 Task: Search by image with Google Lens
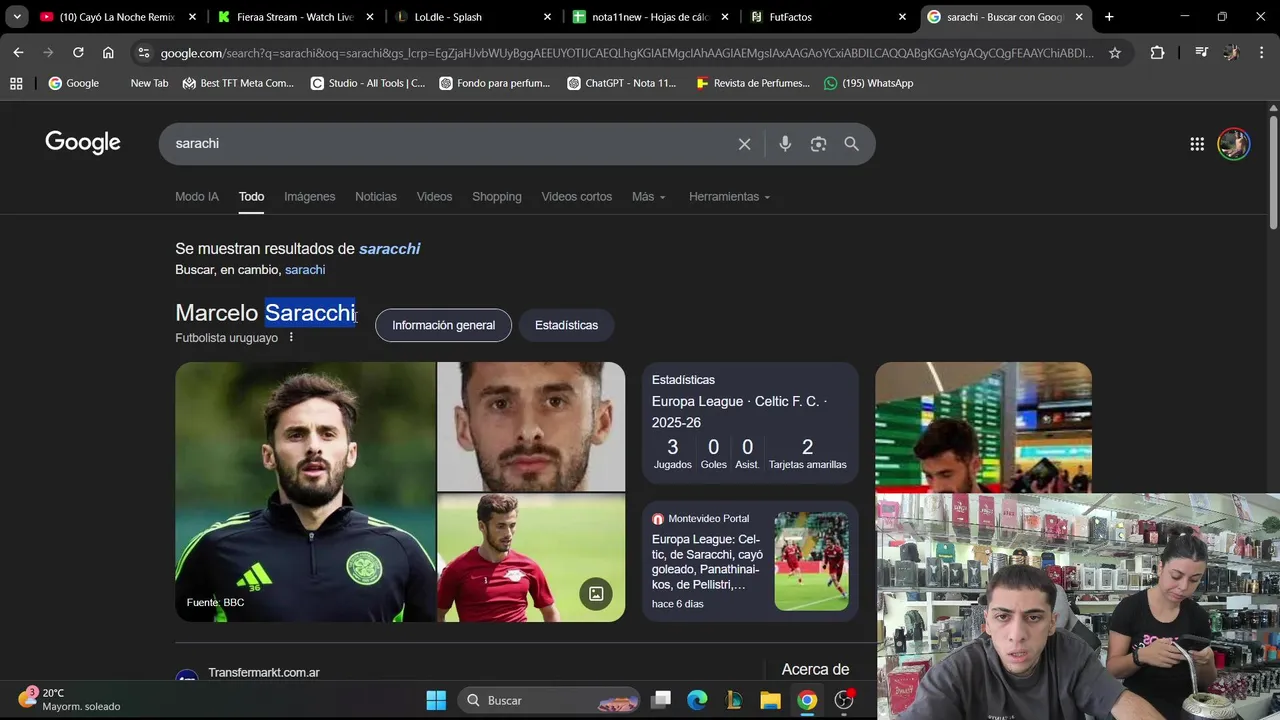pyautogui.click(x=818, y=144)
